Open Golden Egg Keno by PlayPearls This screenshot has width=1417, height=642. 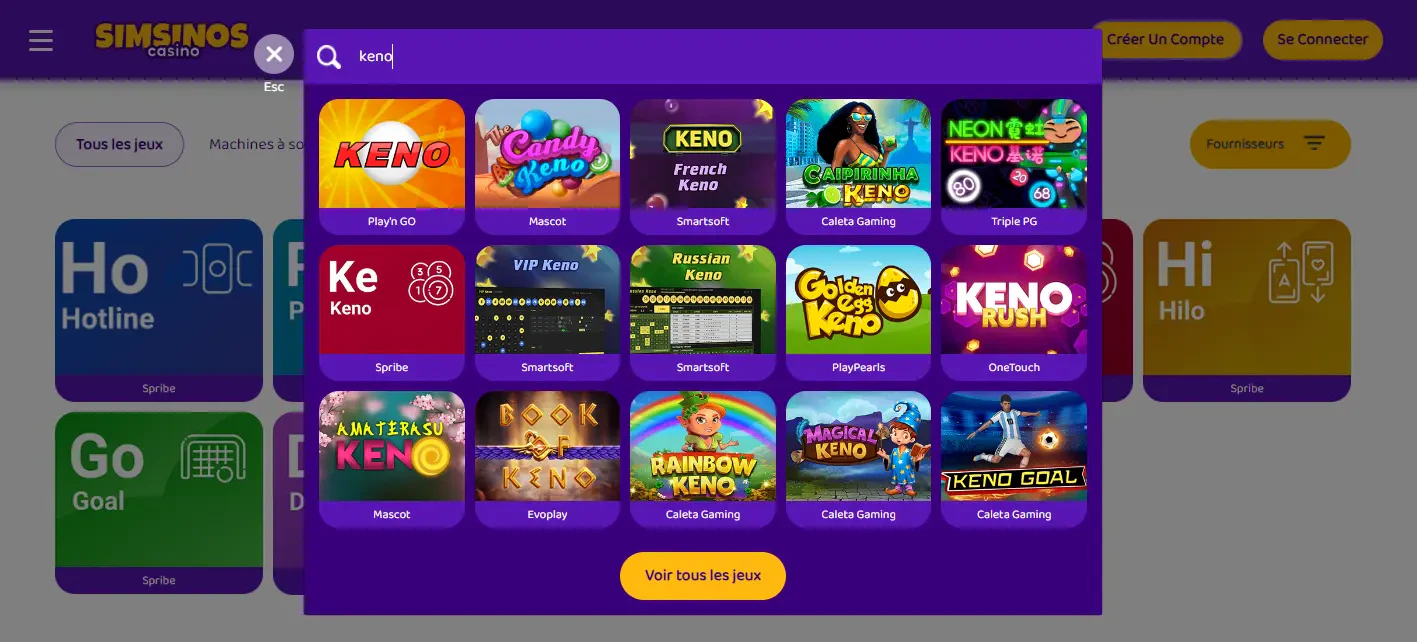coord(858,312)
